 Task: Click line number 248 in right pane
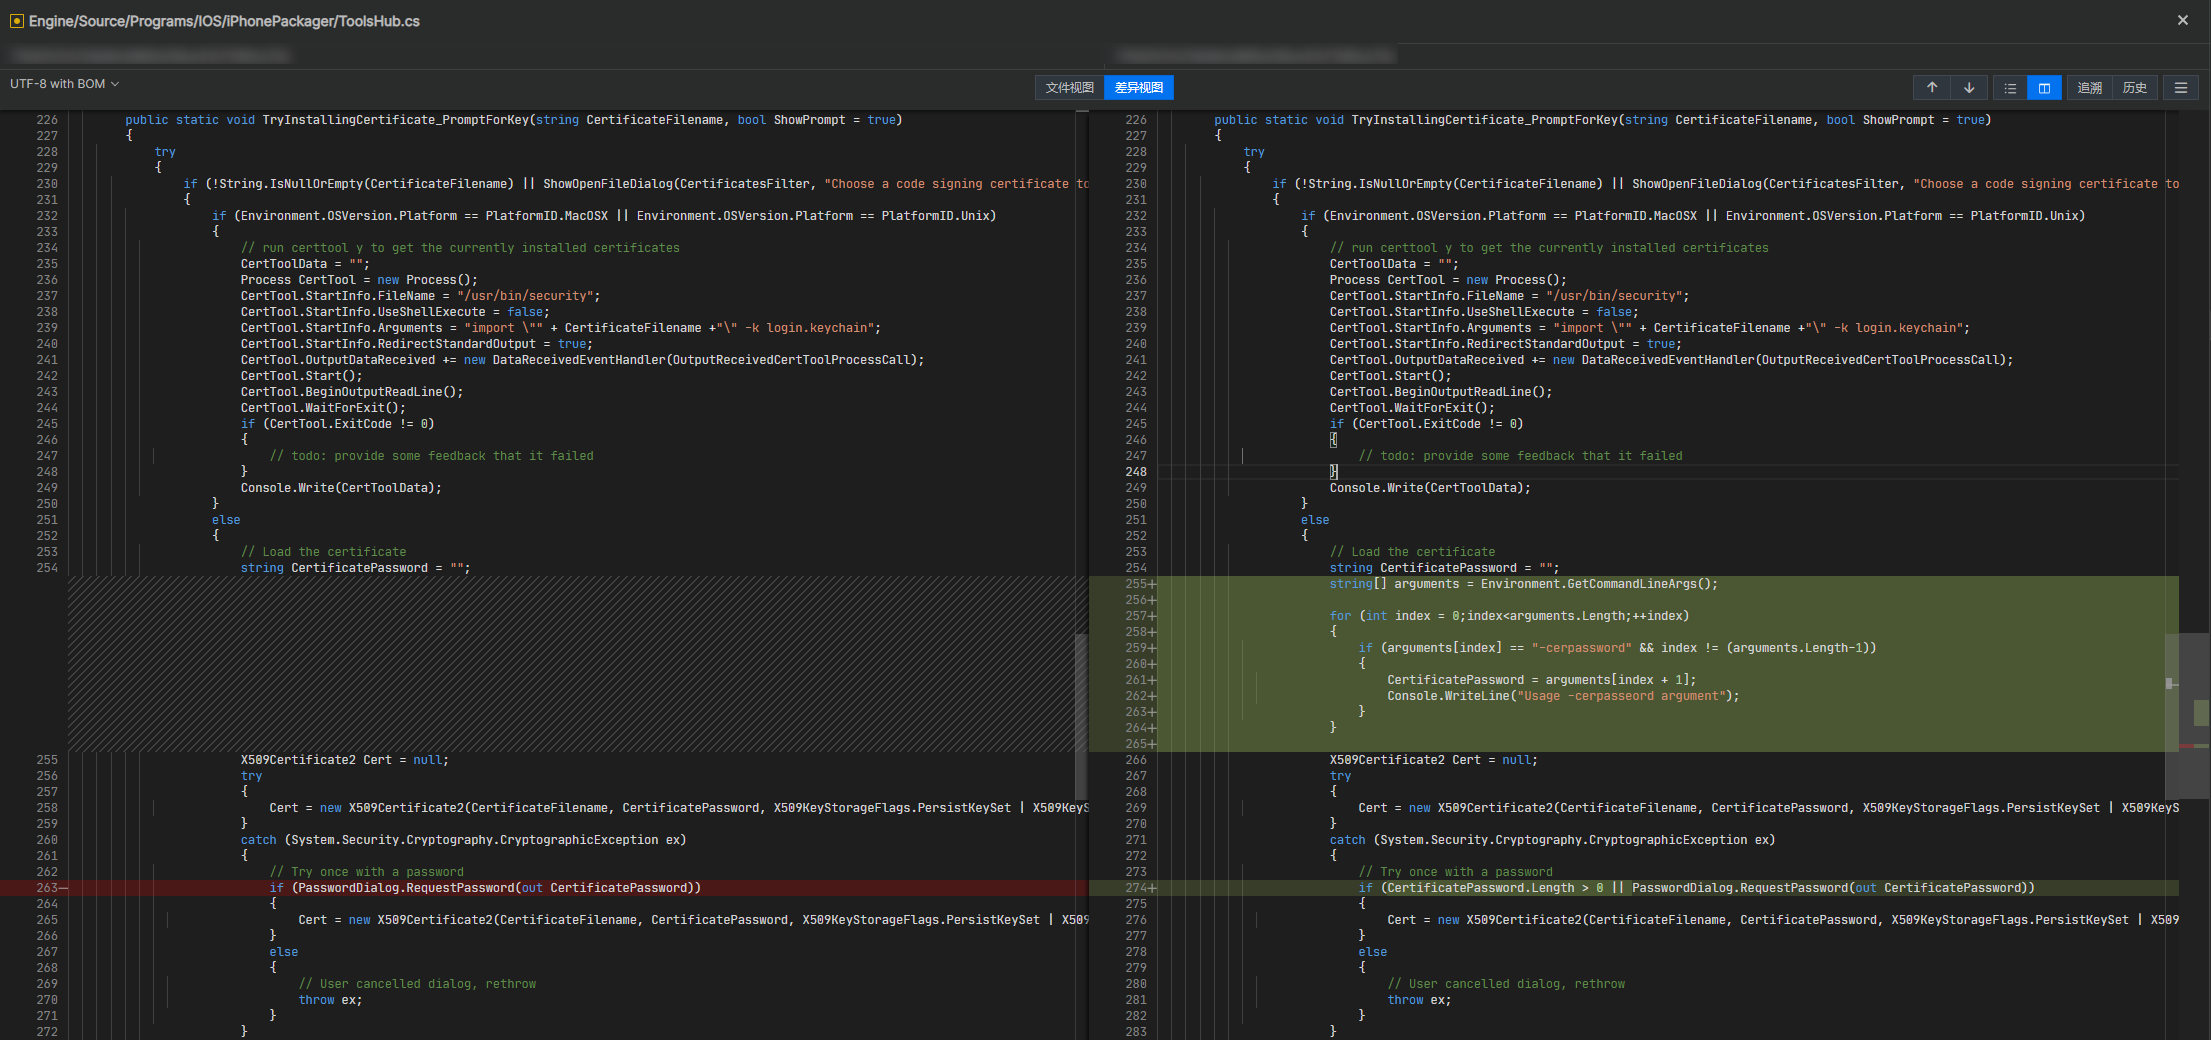point(1136,472)
